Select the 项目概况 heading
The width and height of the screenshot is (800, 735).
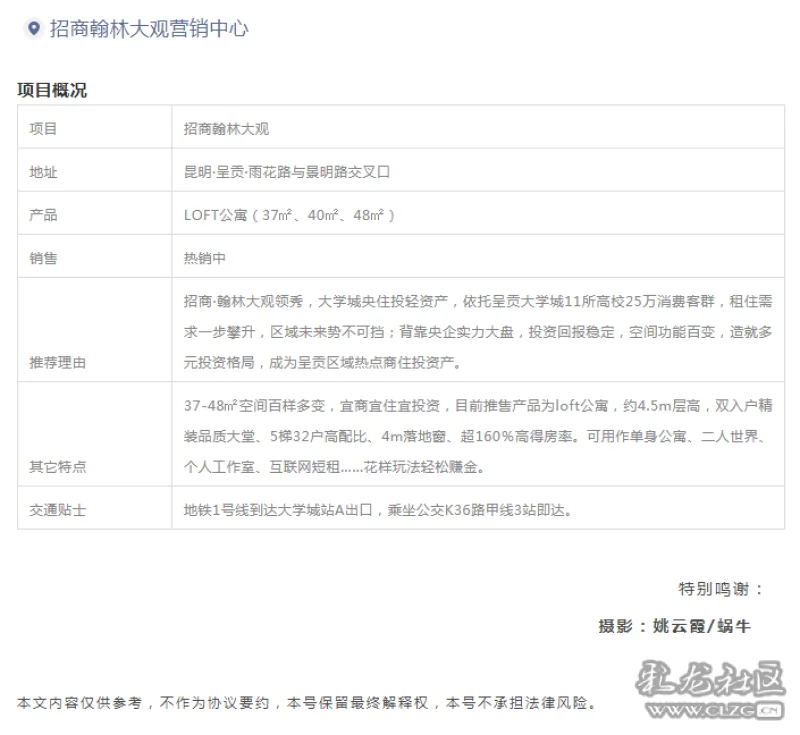pos(52,90)
